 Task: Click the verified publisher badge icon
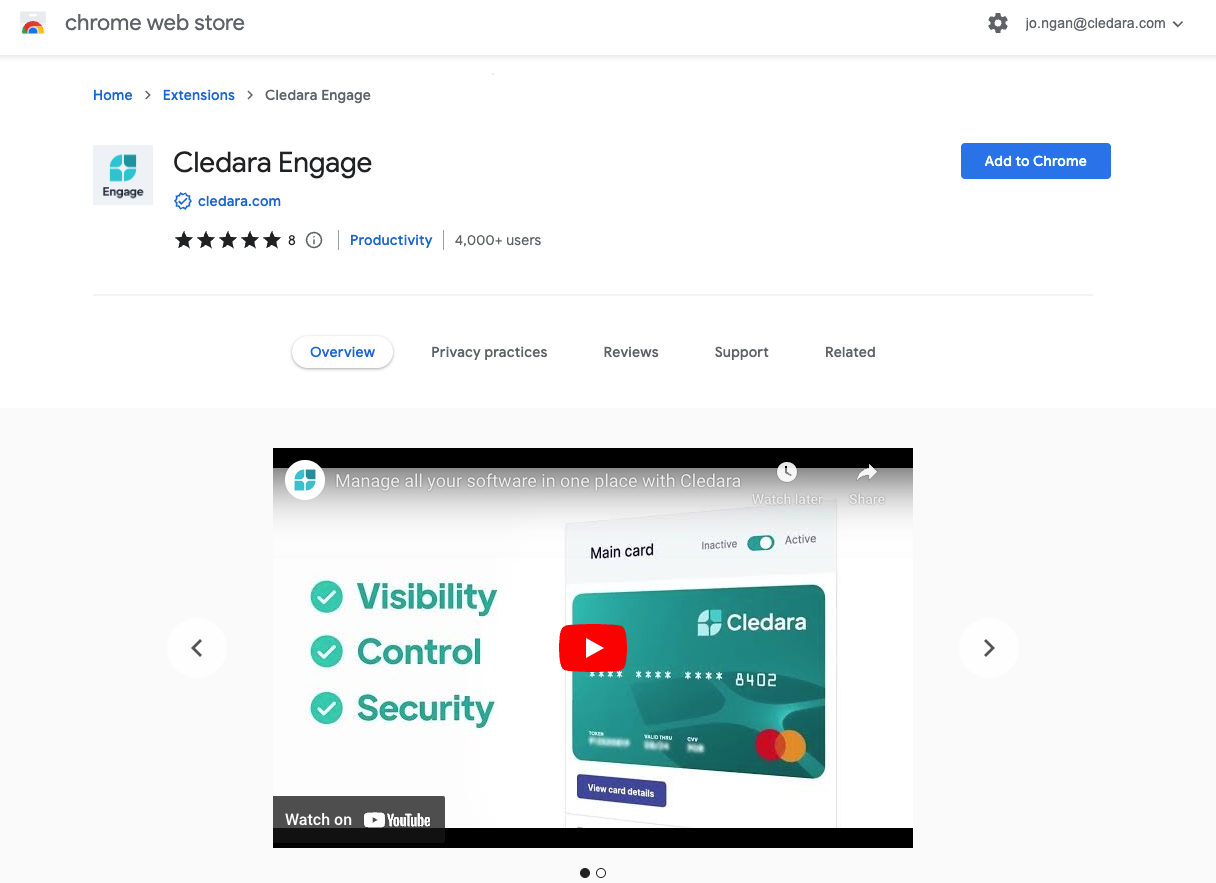click(183, 201)
